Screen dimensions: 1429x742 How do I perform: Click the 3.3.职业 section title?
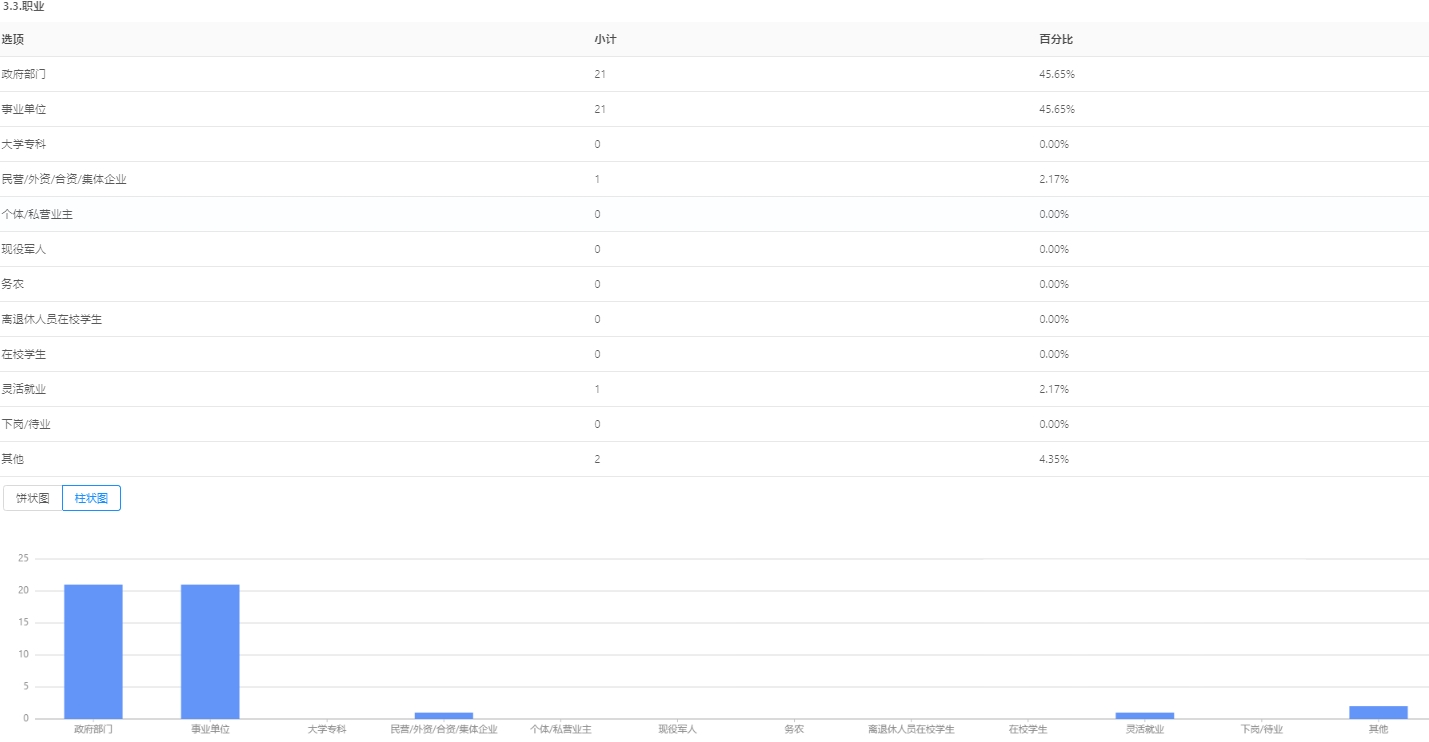coord(23,7)
